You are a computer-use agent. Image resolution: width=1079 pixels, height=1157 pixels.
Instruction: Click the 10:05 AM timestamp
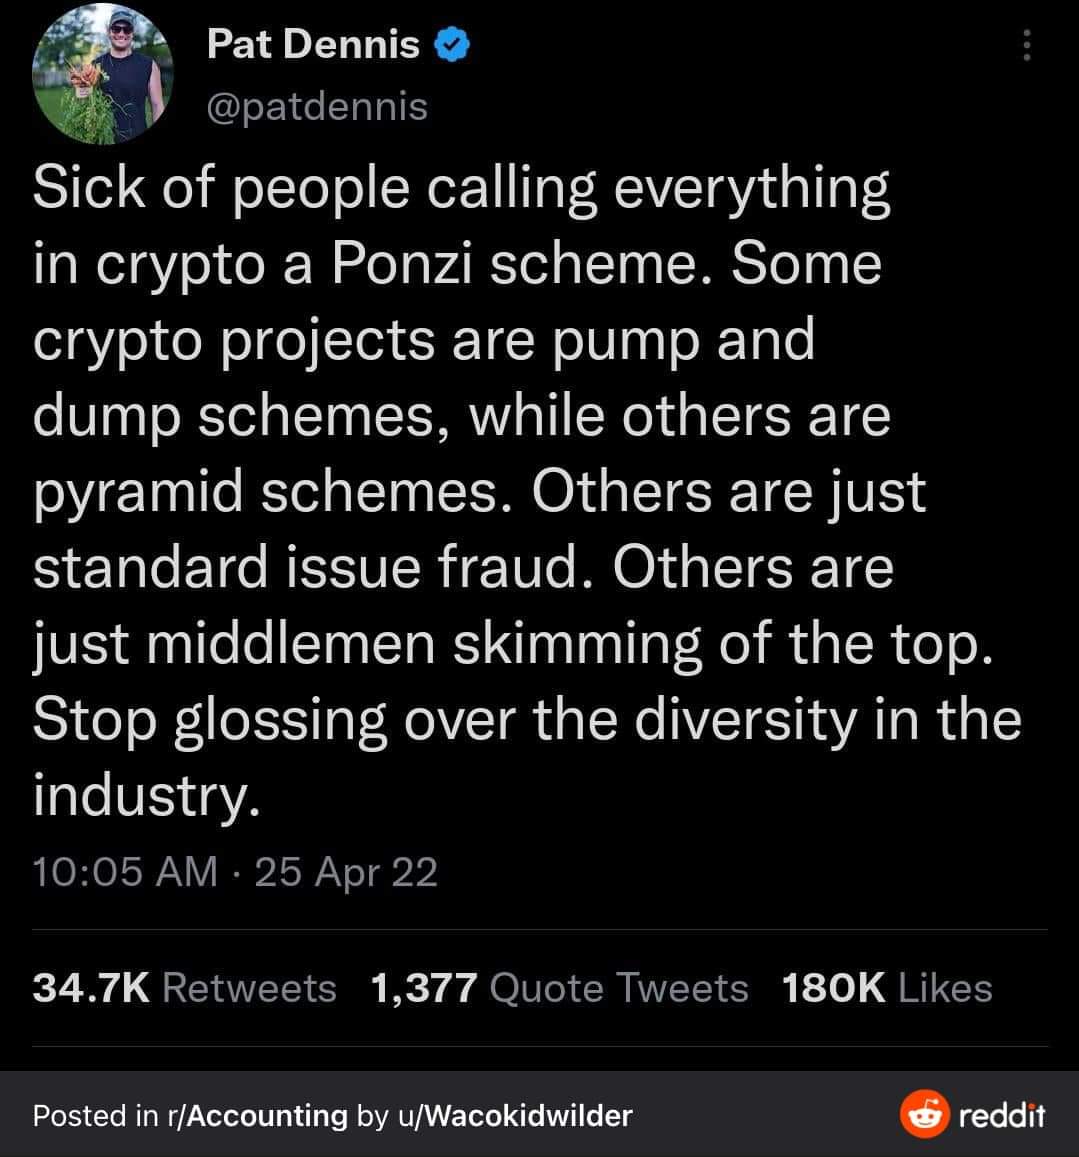[125, 872]
